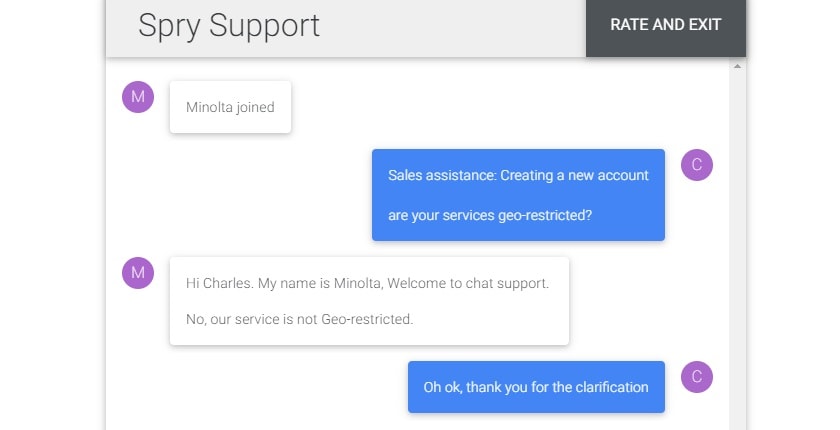
Task: Click the C avatar beside the geo-restricted question
Action: [x=696, y=165]
